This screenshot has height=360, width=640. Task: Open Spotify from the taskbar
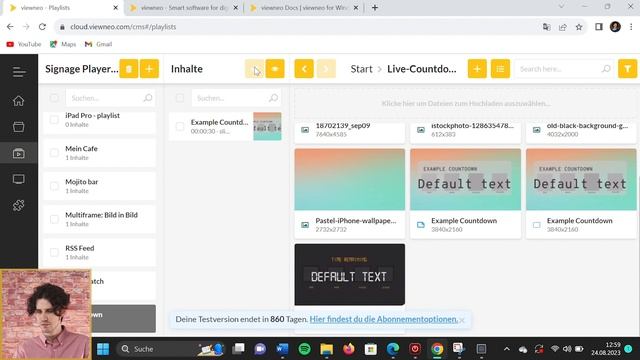tap(304, 349)
